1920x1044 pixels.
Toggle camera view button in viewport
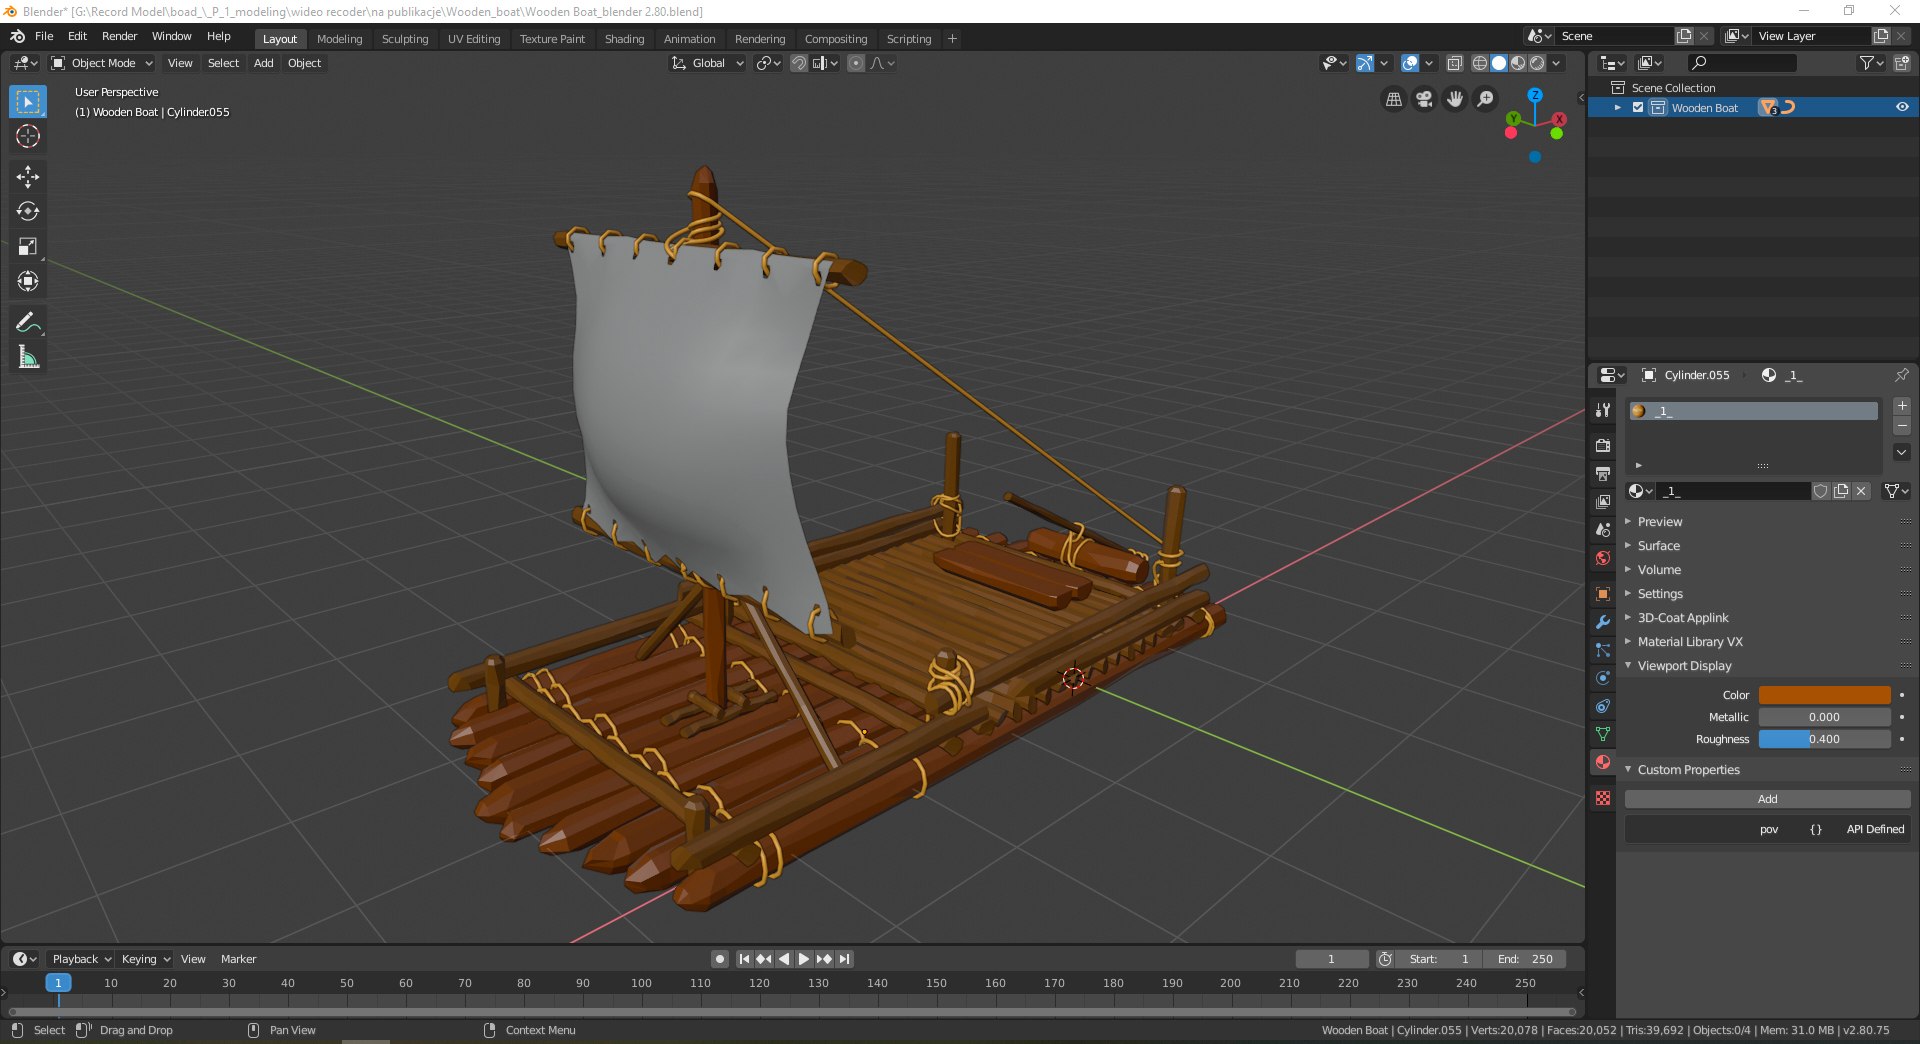(x=1424, y=99)
